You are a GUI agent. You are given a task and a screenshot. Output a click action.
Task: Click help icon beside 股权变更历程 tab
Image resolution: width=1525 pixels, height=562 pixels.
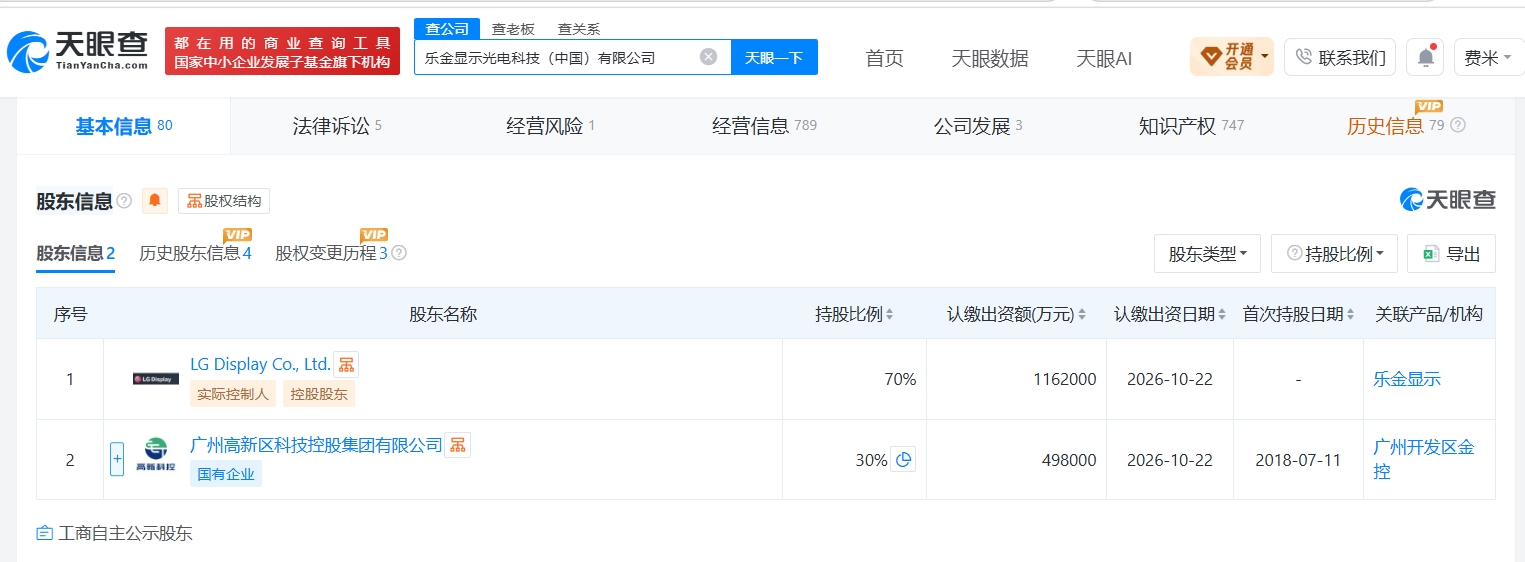pyautogui.click(x=399, y=253)
